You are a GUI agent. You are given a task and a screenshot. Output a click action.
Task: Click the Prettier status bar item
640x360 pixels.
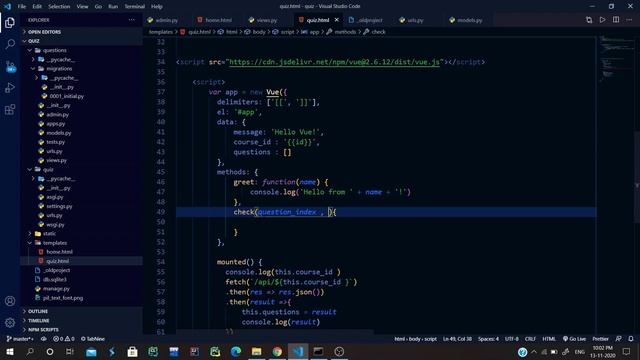600,339
